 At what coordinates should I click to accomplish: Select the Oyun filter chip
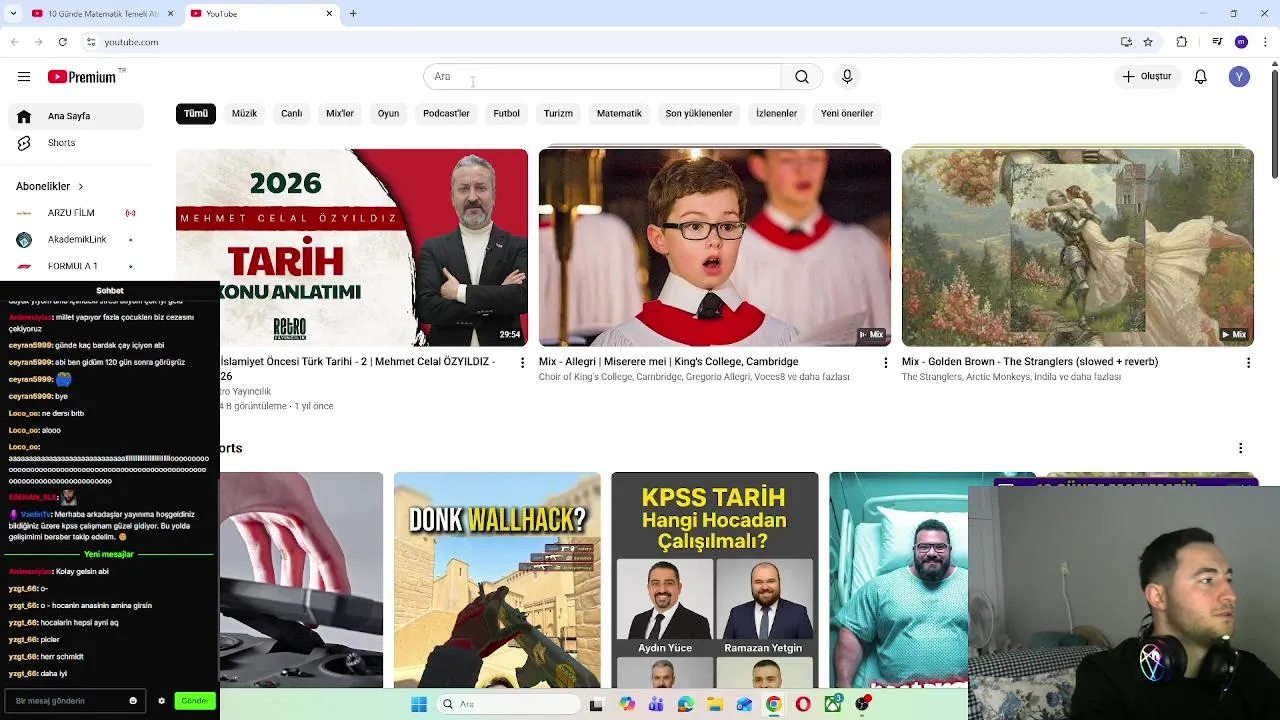(x=388, y=114)
